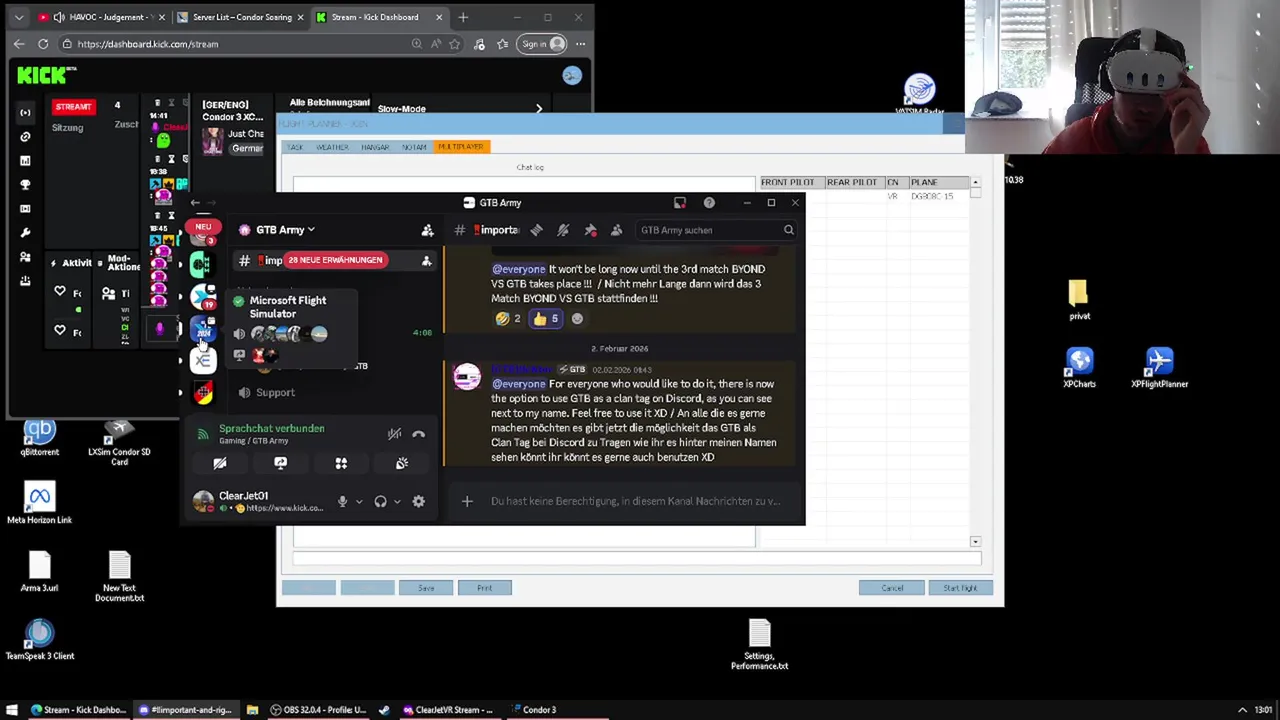
Task: Open German flag shield server icon
Action: point(203,394)
